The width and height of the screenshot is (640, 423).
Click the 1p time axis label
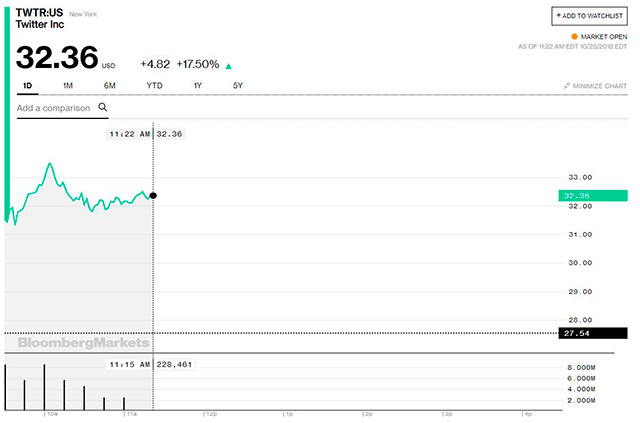289,414
